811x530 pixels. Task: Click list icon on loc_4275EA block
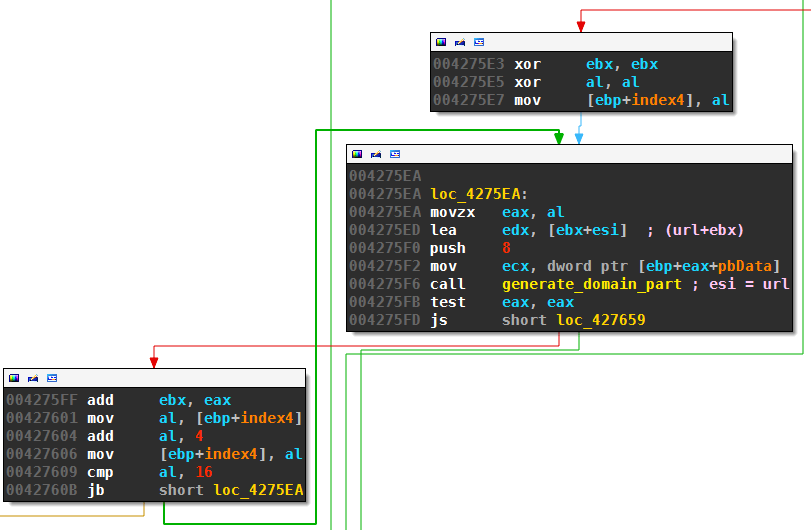tap(395, 155)
